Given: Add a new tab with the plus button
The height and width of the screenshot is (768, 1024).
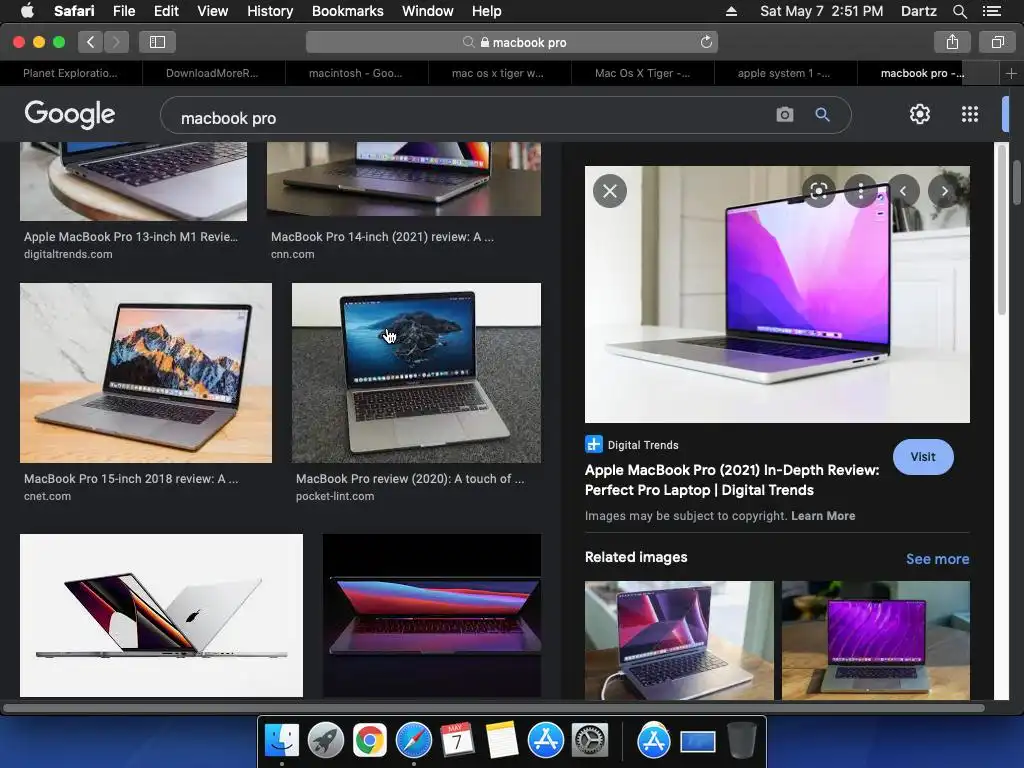Looking at the screenshot, I should [x=1011, y=73].
